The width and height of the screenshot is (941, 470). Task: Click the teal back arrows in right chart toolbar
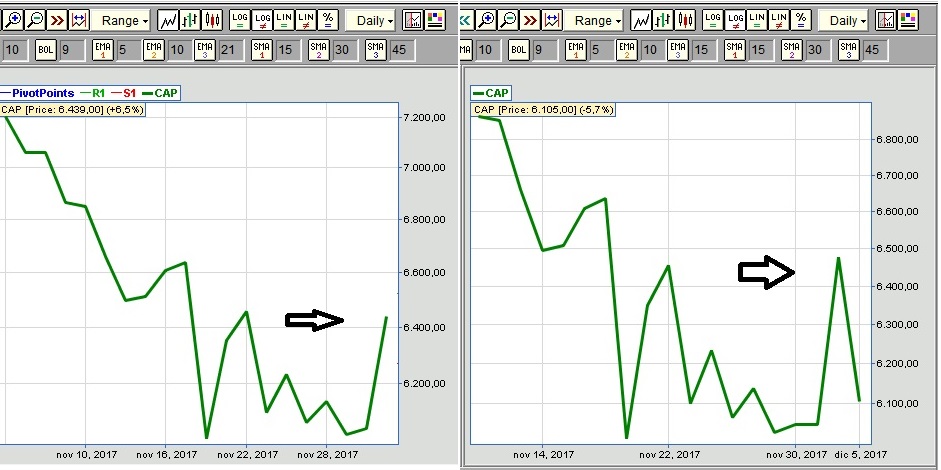466,20
